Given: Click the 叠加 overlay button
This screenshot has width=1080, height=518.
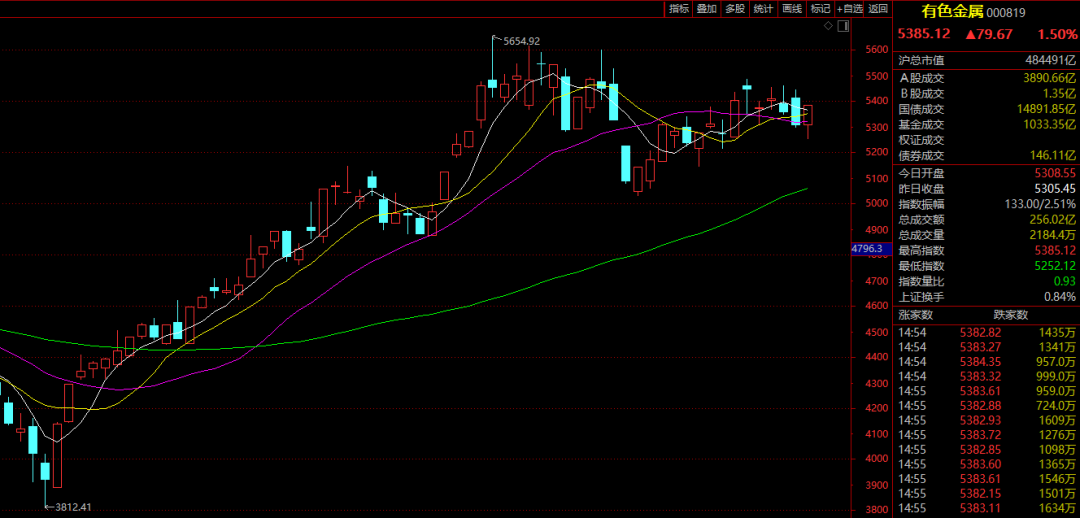Looking at the screenshot, I should point(707,9).
